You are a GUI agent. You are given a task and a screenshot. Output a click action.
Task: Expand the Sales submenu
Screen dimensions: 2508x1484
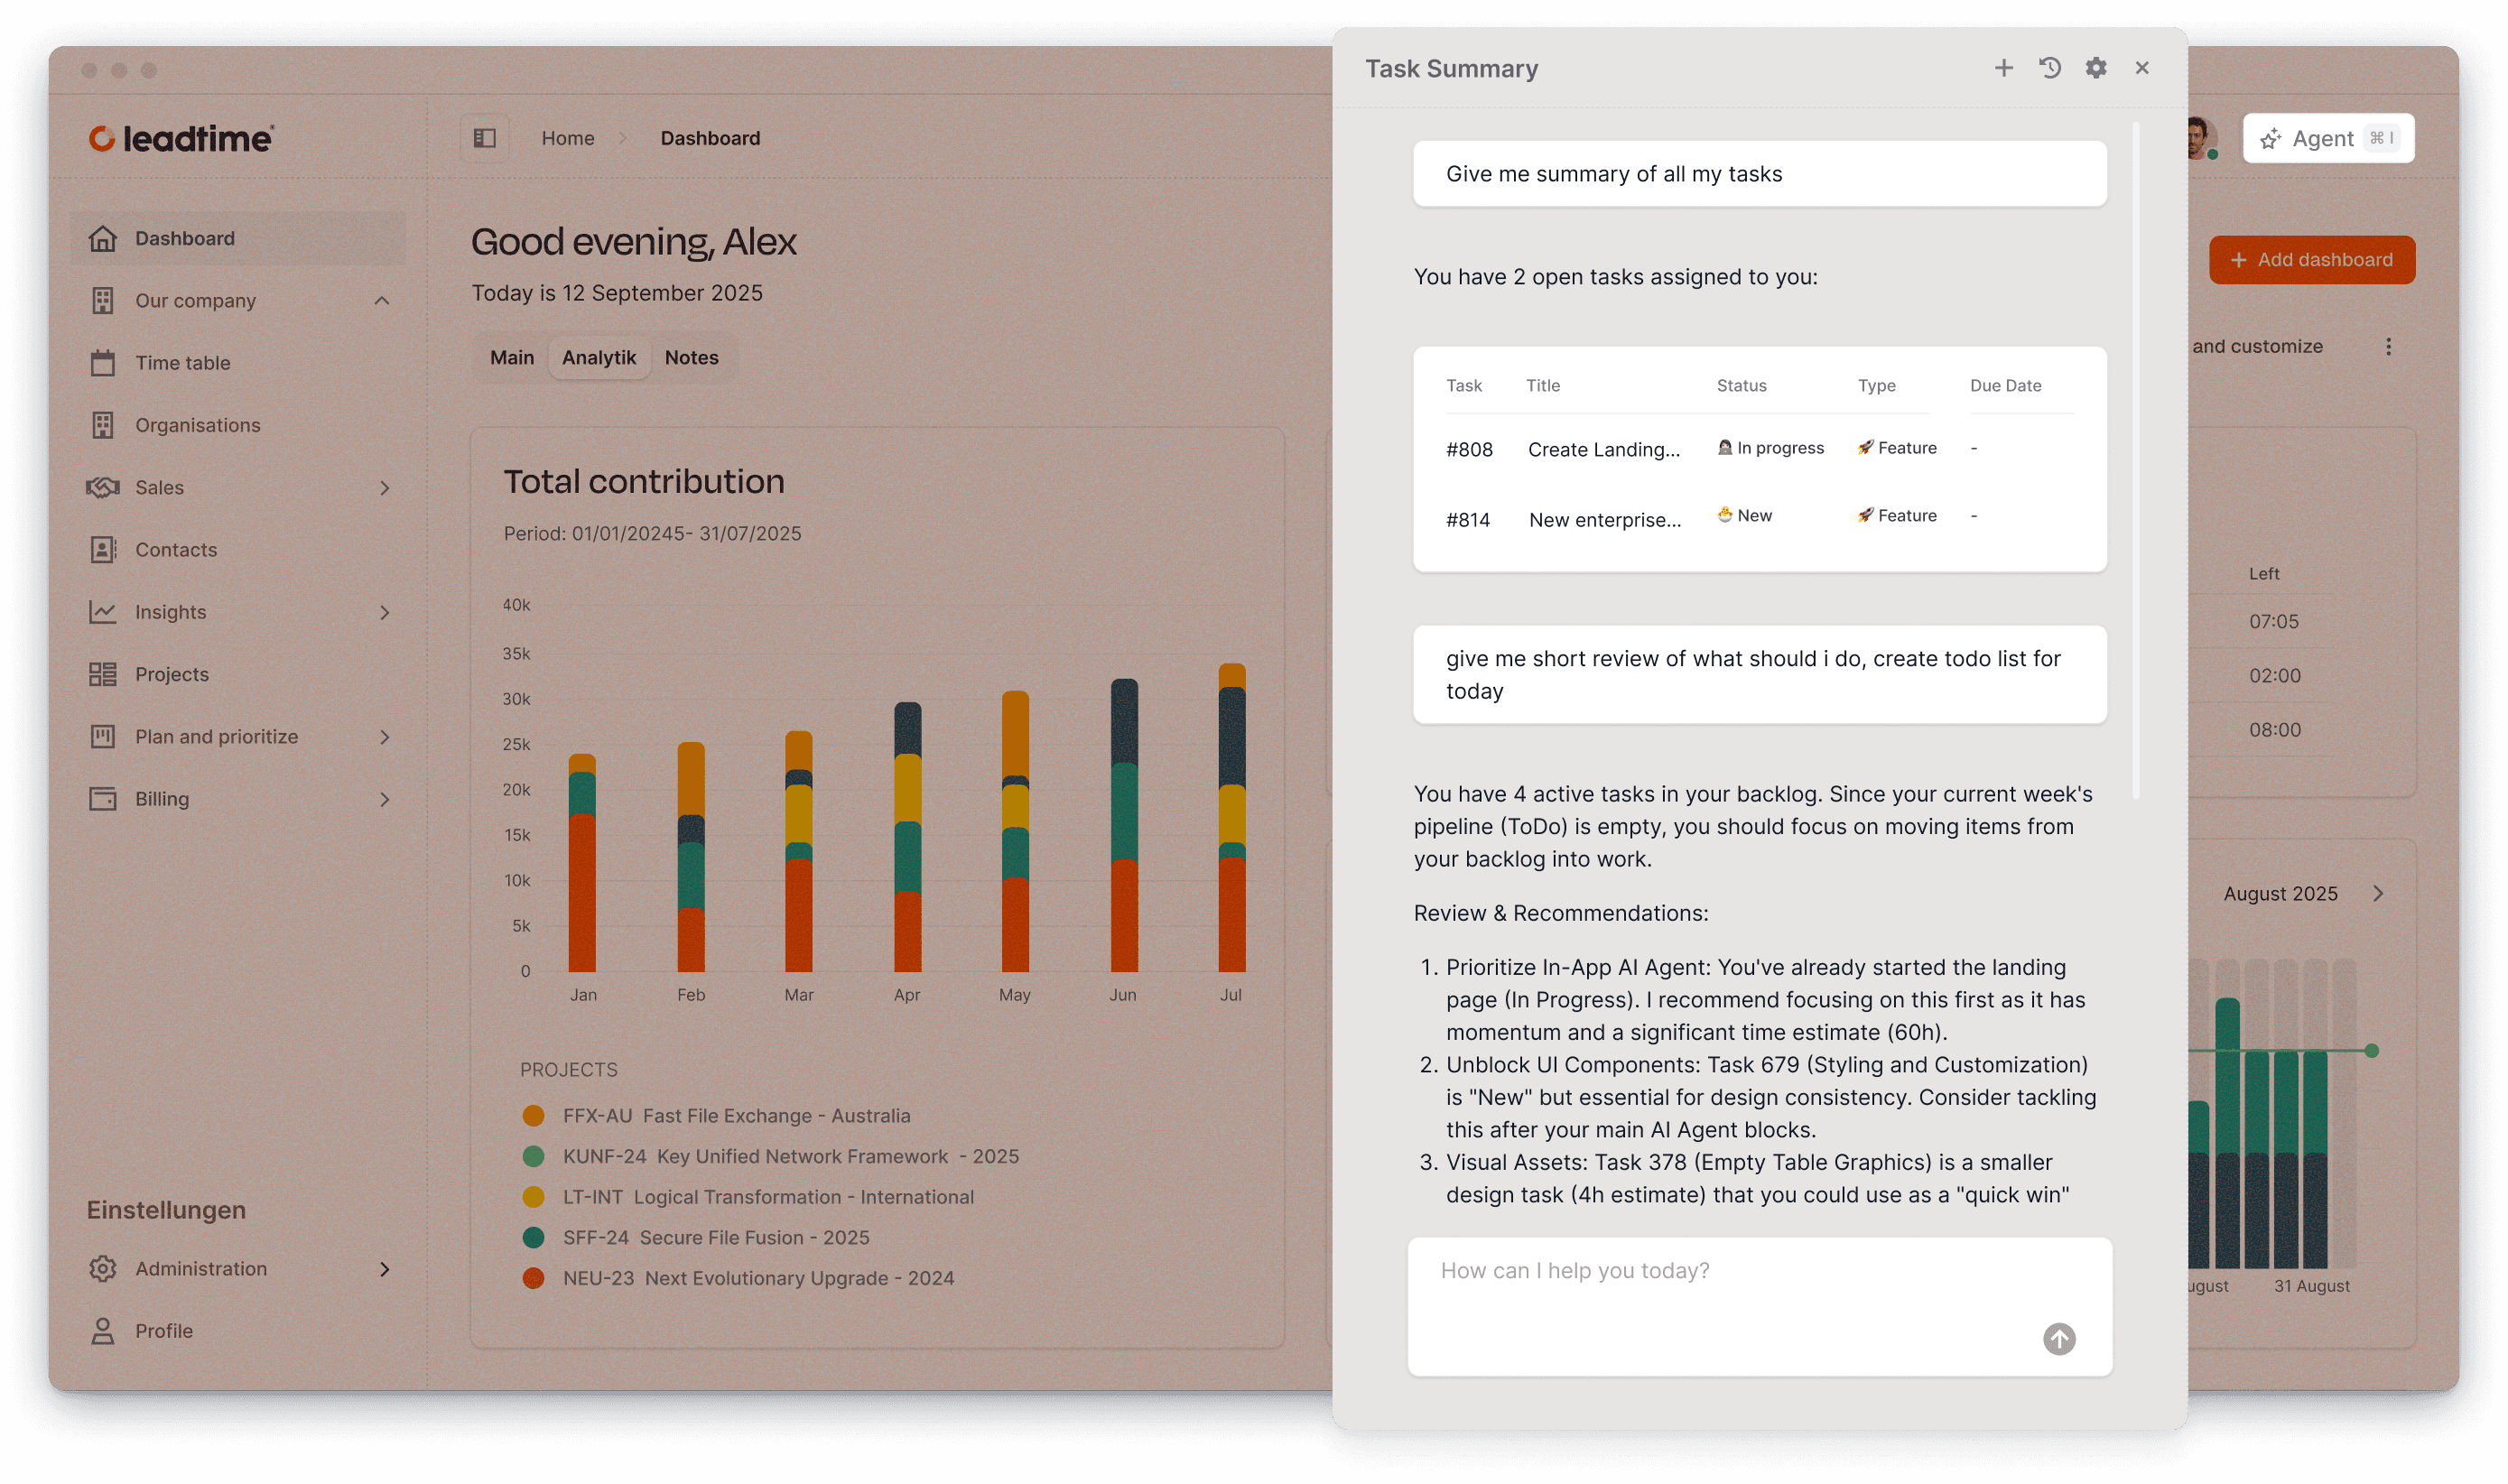[385, 488]
